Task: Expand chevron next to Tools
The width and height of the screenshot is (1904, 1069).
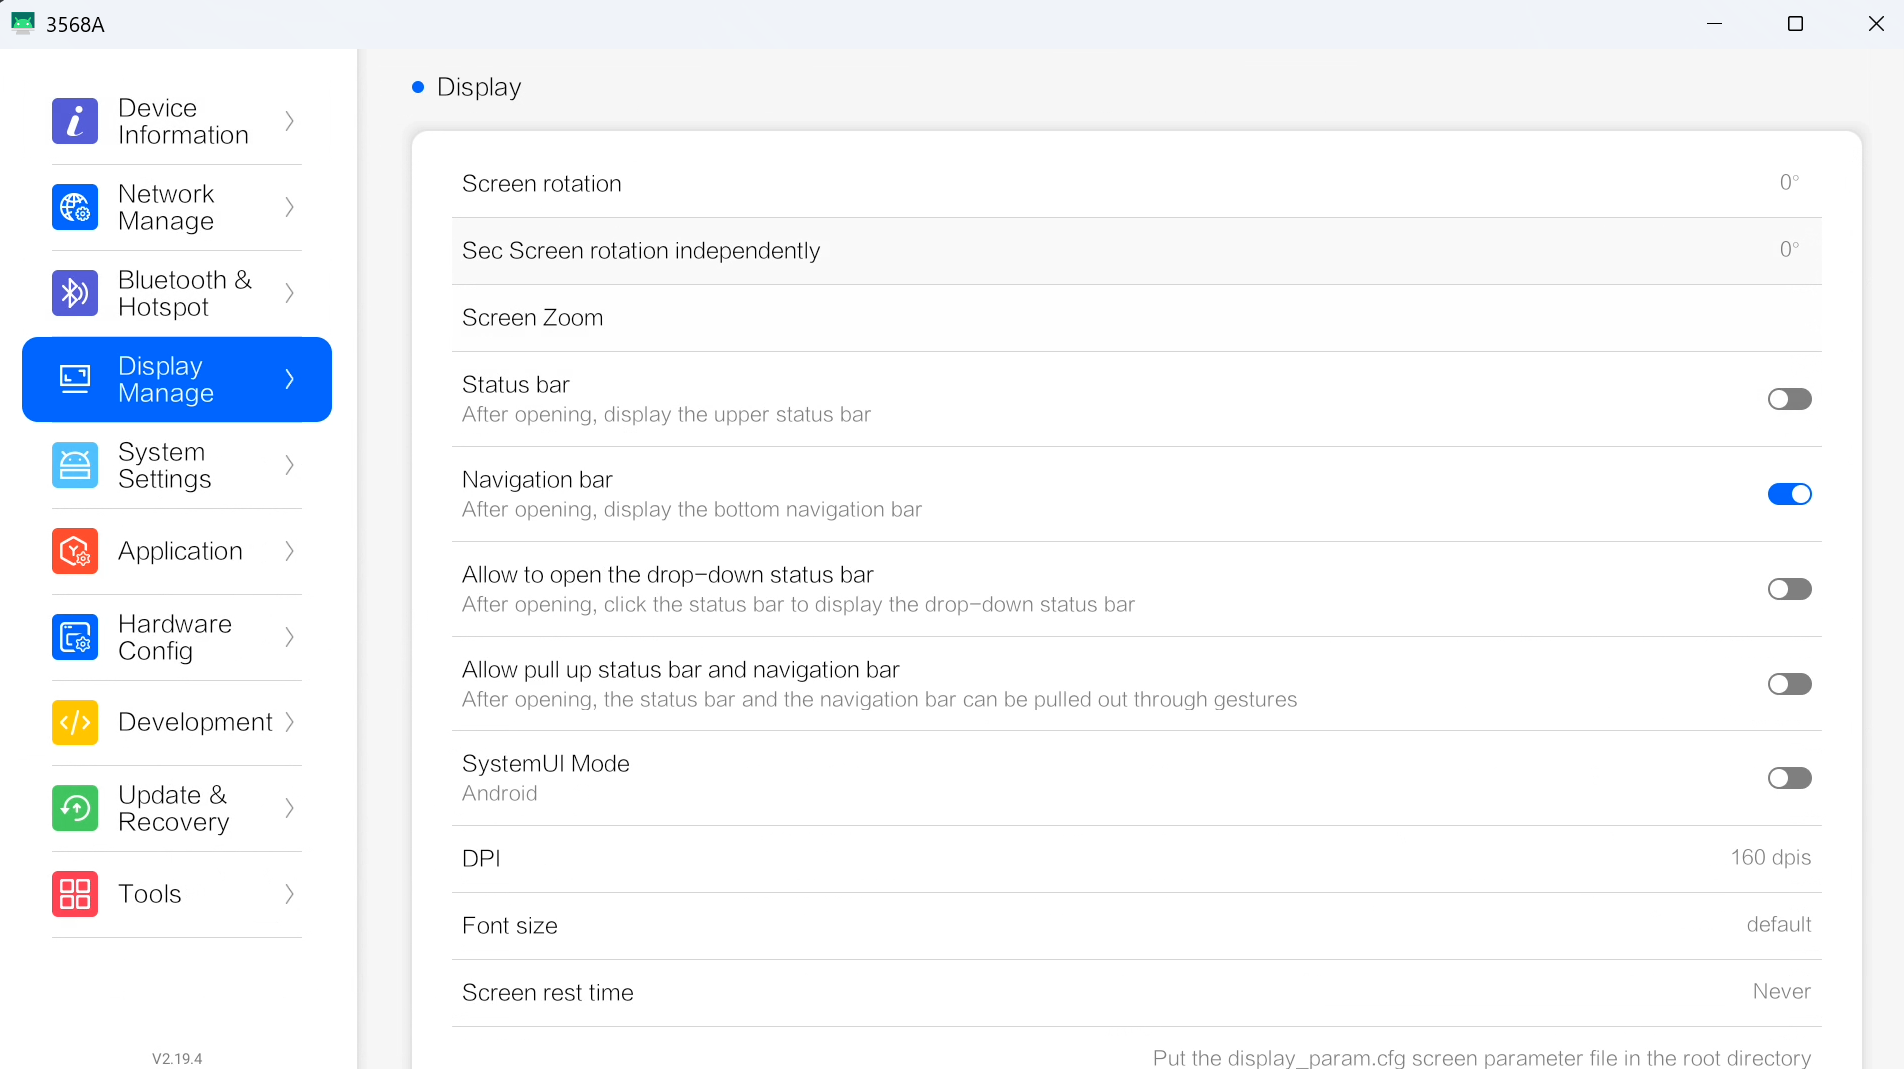Action: pos(289,894)
